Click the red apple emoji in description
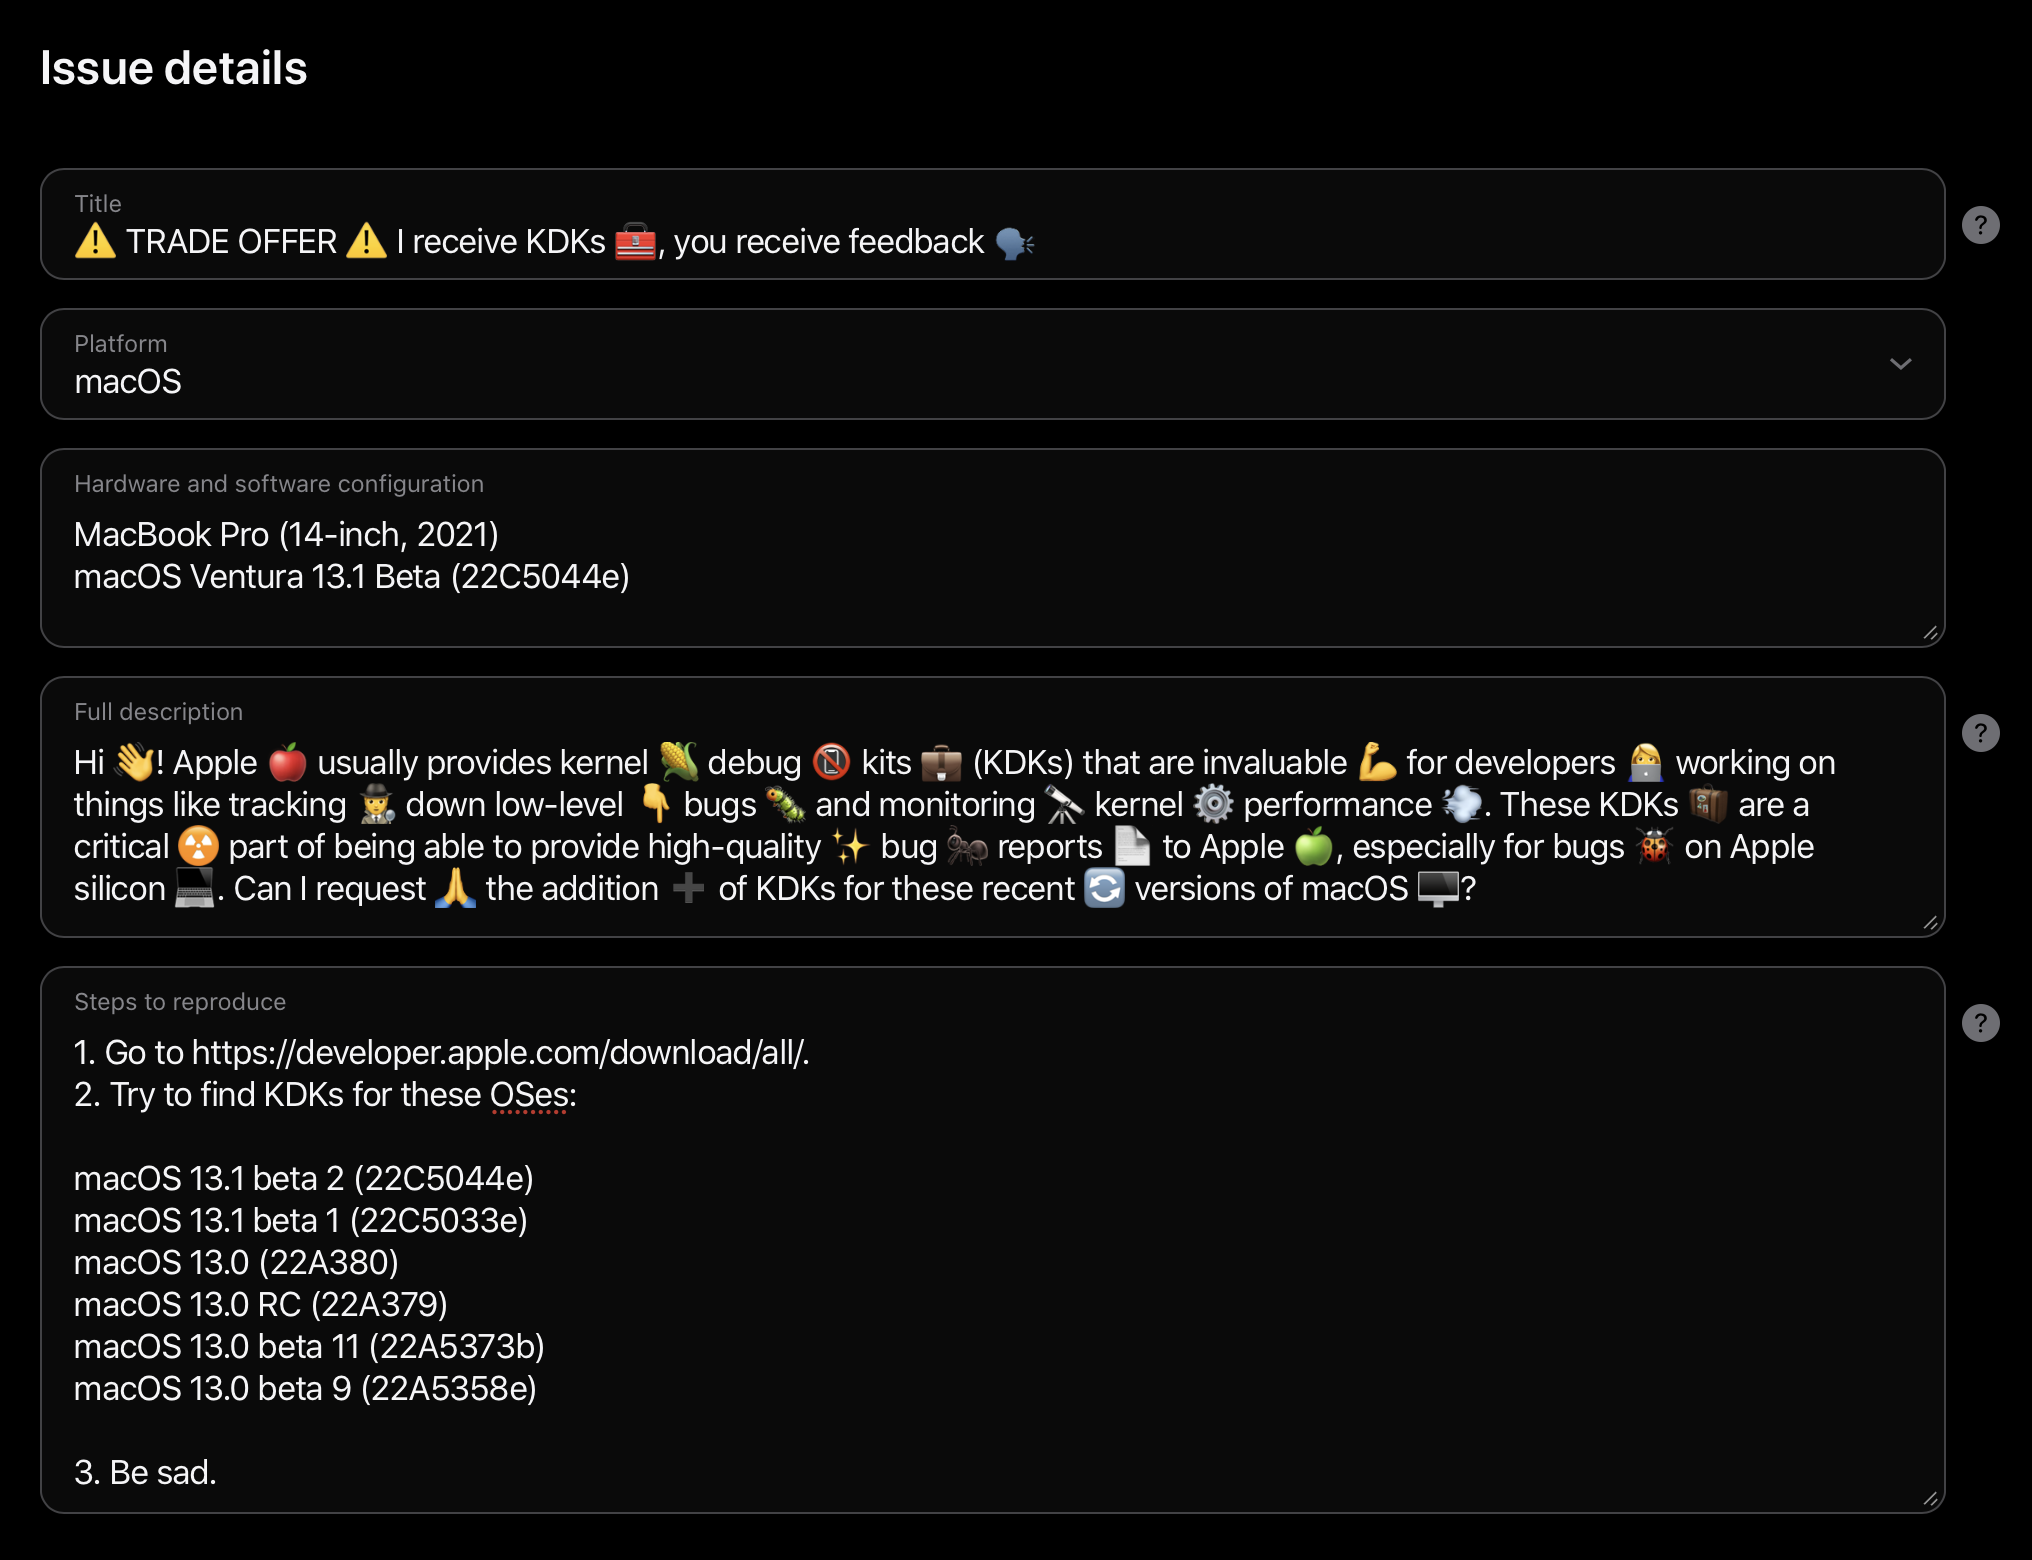Image resolution: width=2032 pixels, height=1560 pixels. (287, 762)
